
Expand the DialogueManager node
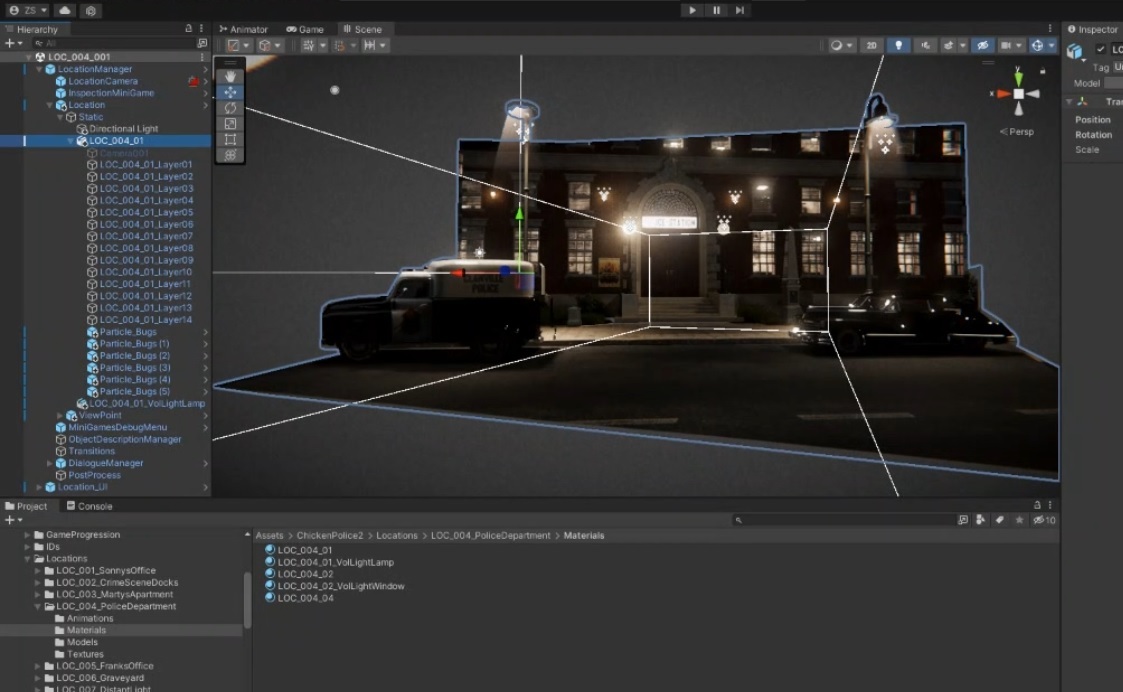[49, 463]
